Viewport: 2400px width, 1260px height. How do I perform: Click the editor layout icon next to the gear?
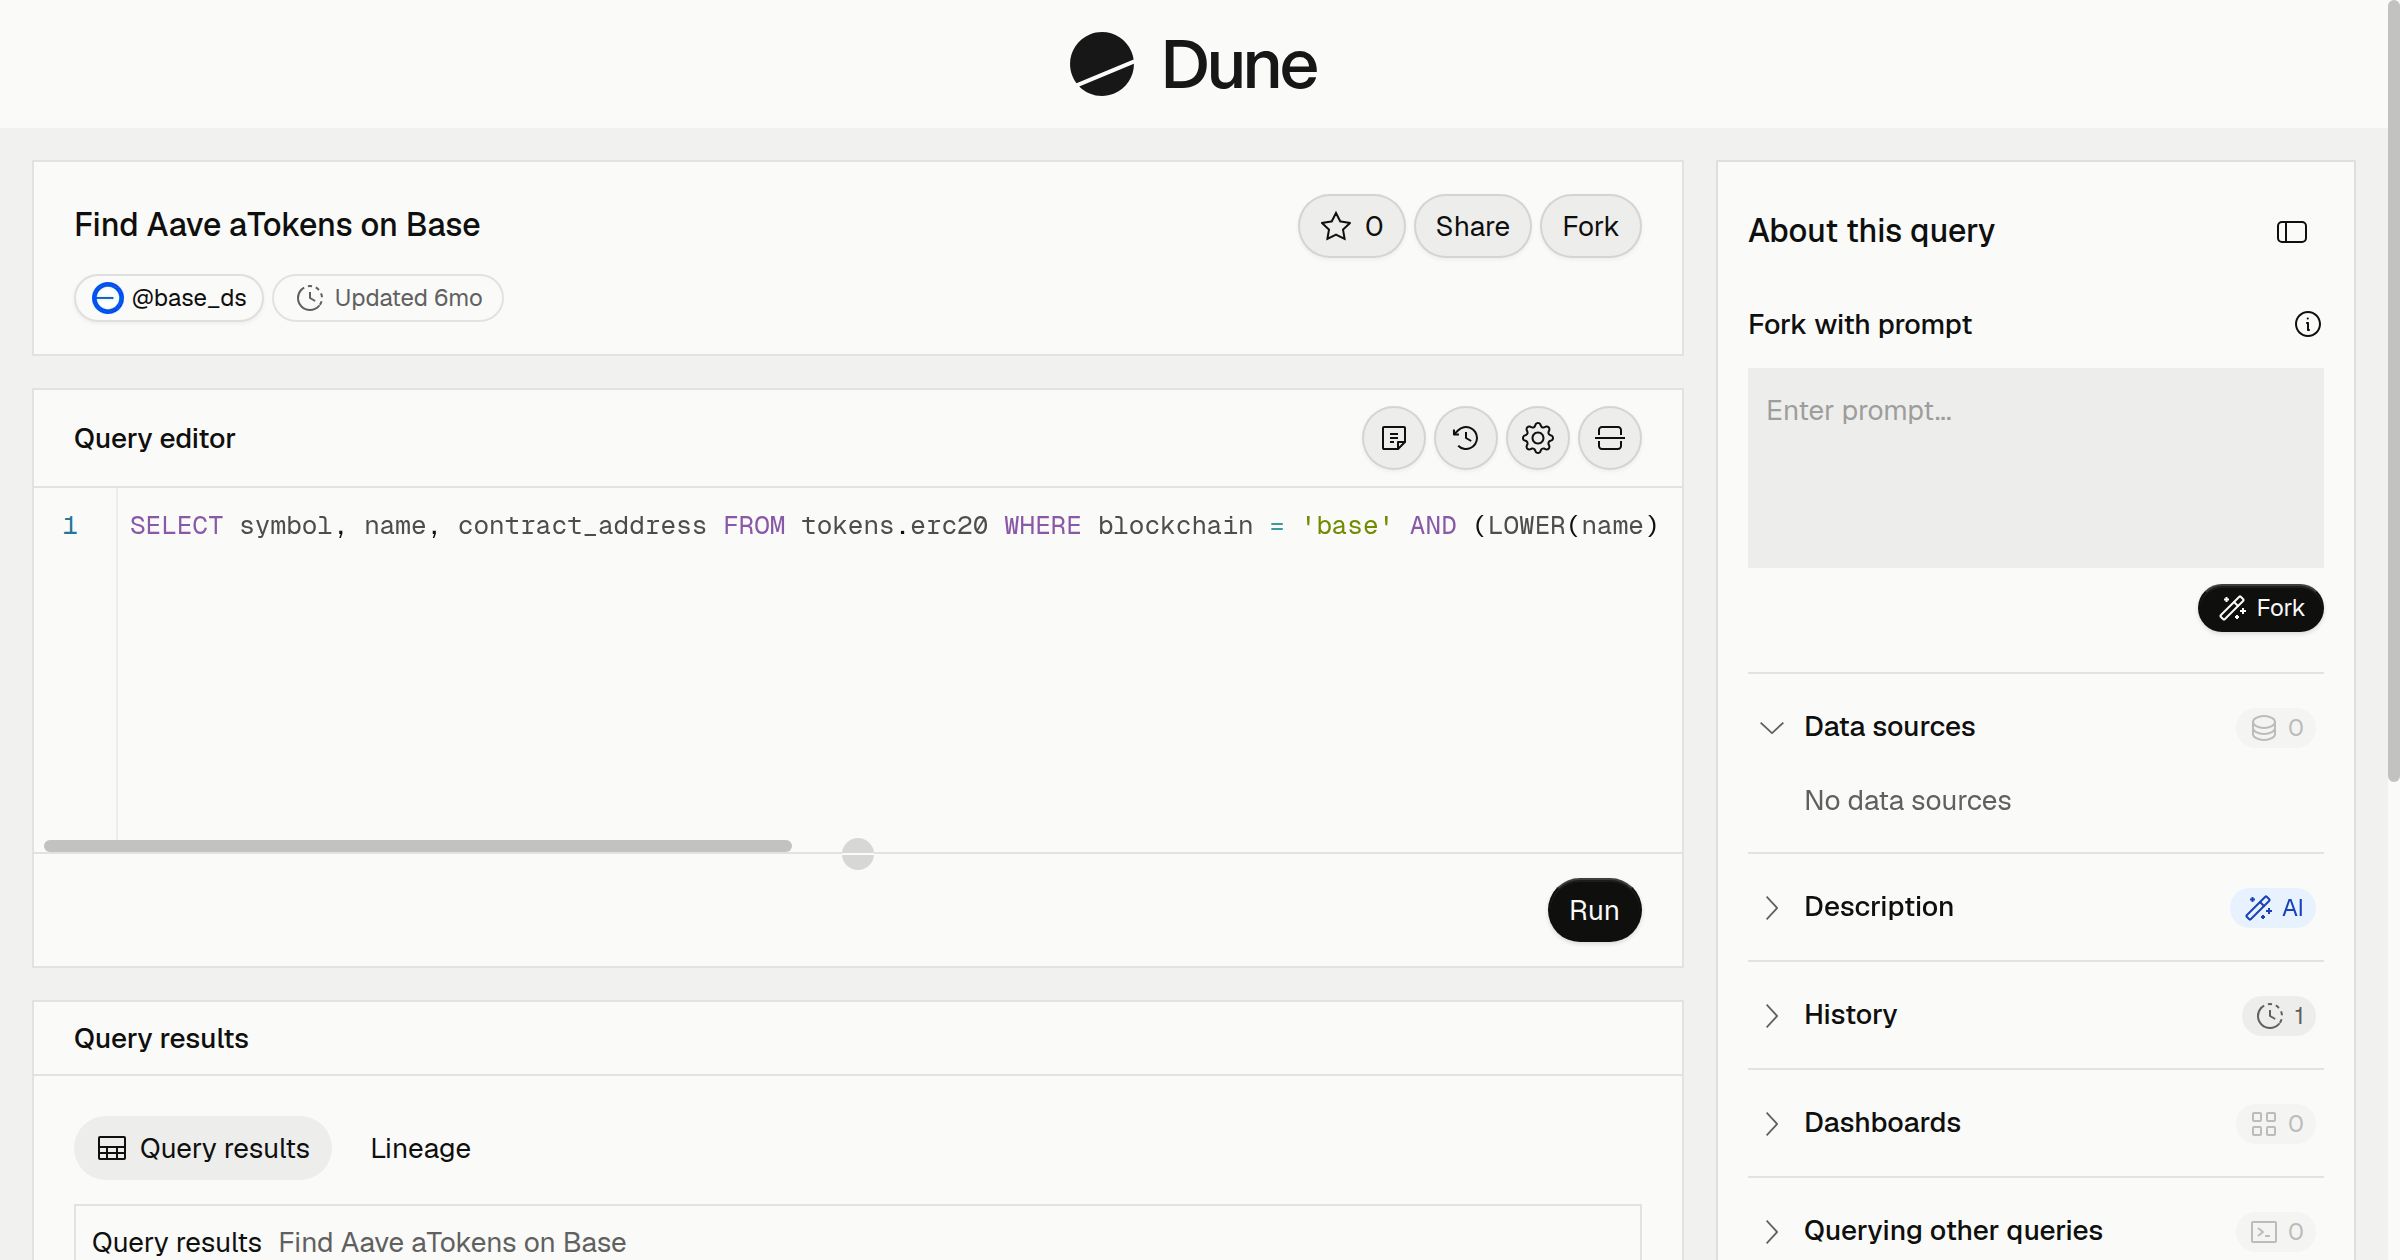click(x=1609, y=438)
